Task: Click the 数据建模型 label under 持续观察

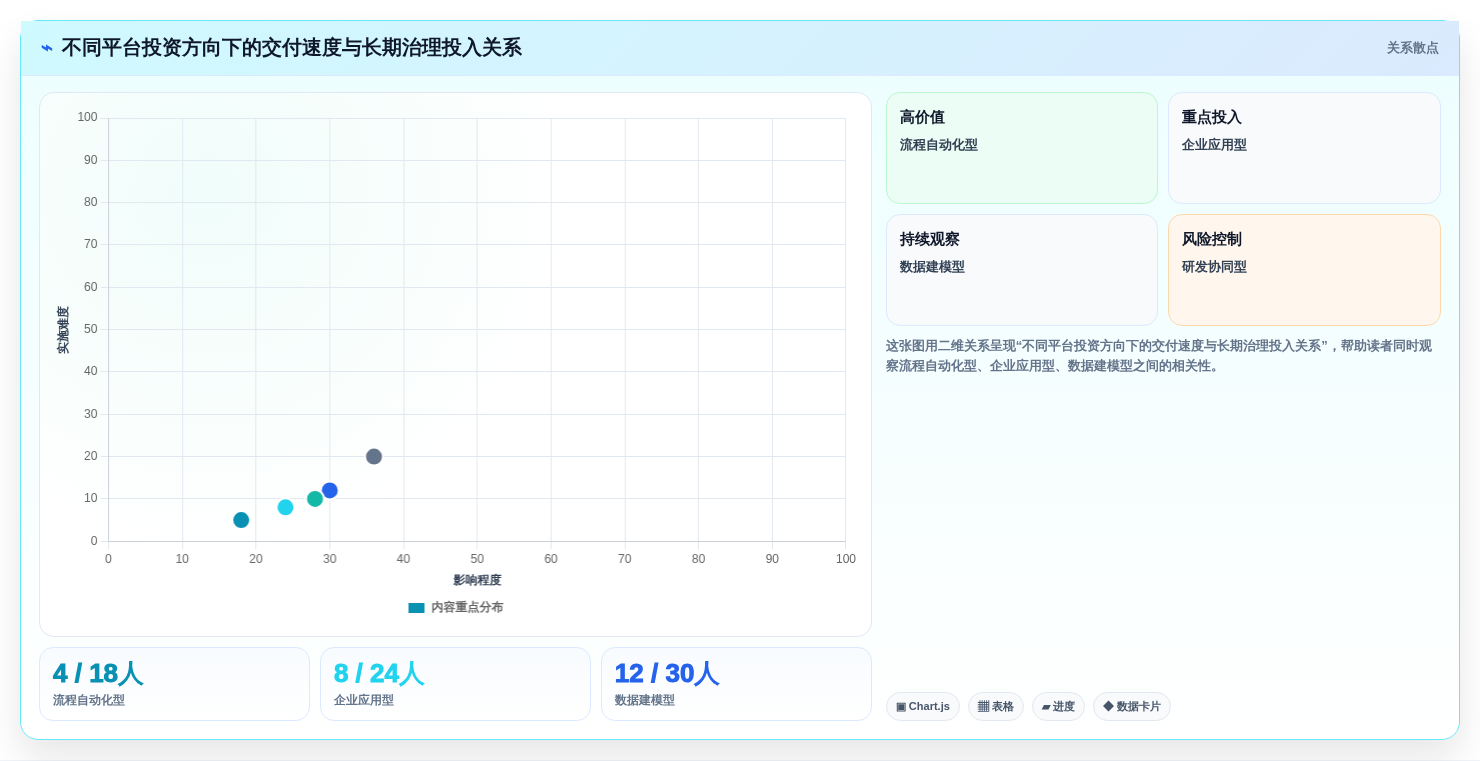Action: tap(932, 267)
